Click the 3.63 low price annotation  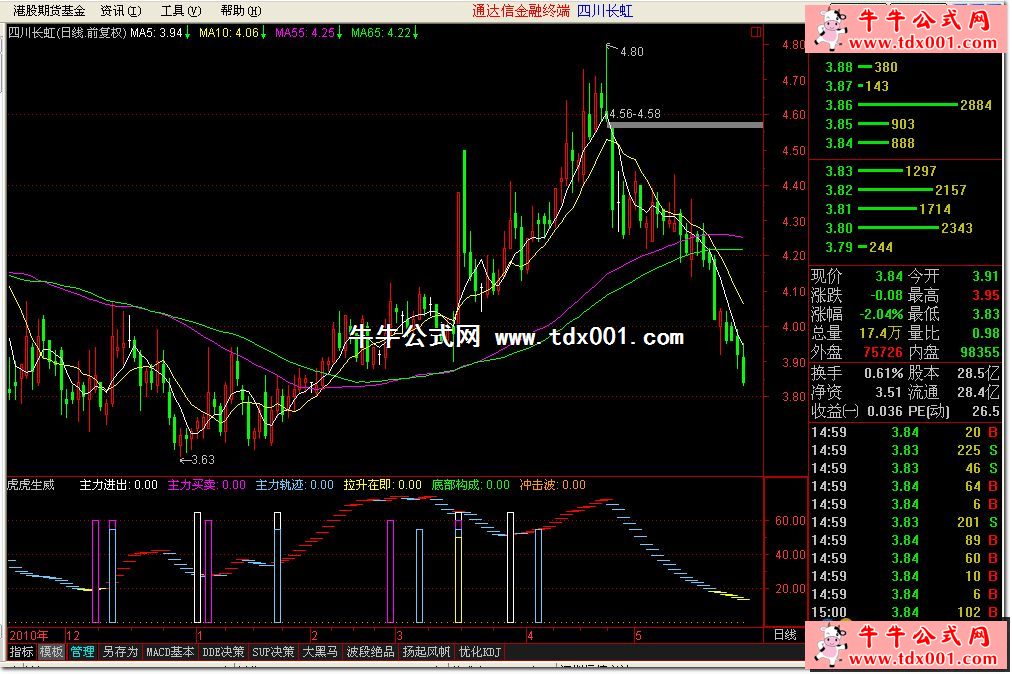point(203,460)
